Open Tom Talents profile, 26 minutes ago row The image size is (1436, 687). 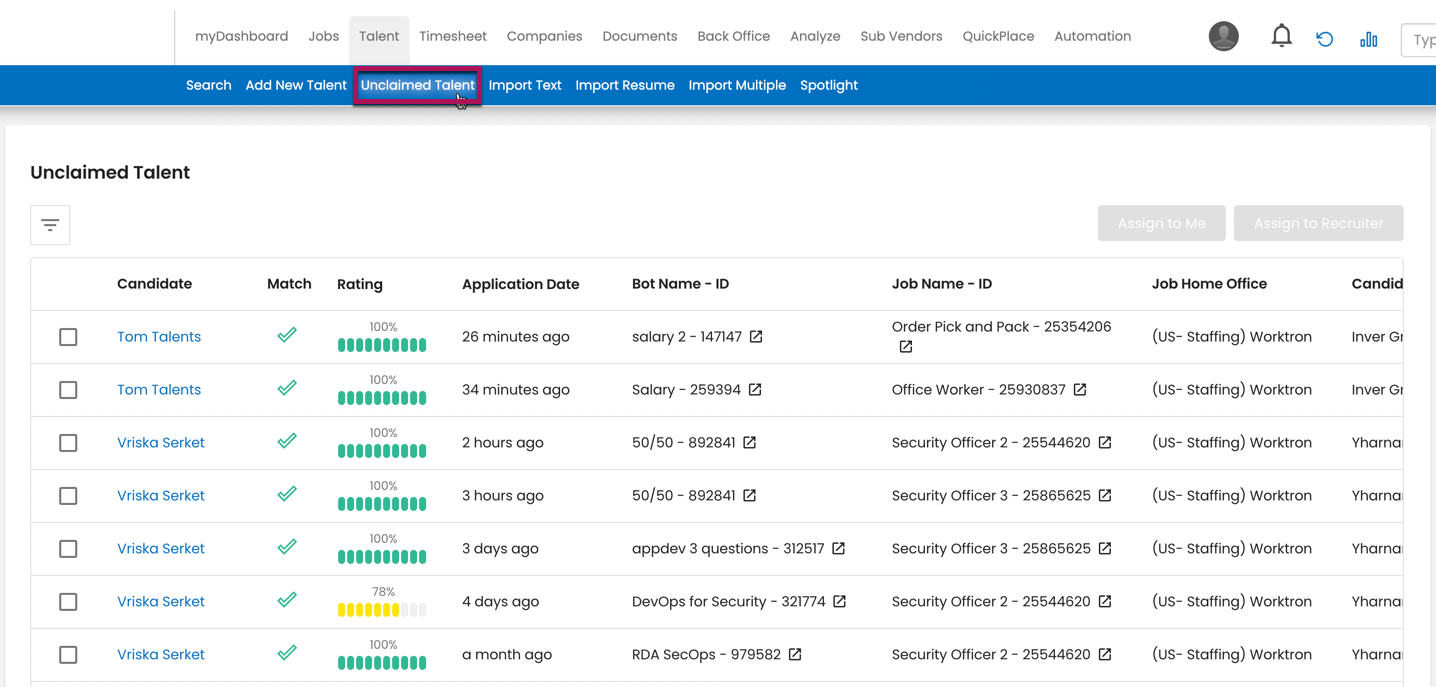[159, 337]
